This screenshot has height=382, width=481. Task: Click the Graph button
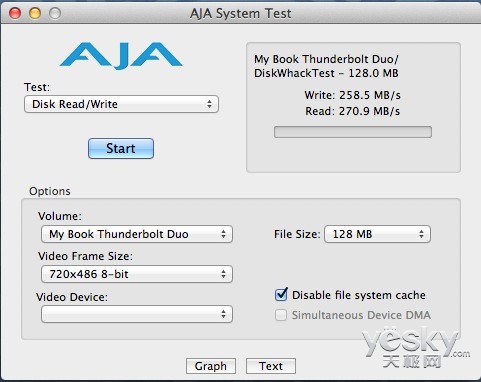point(211,366)
